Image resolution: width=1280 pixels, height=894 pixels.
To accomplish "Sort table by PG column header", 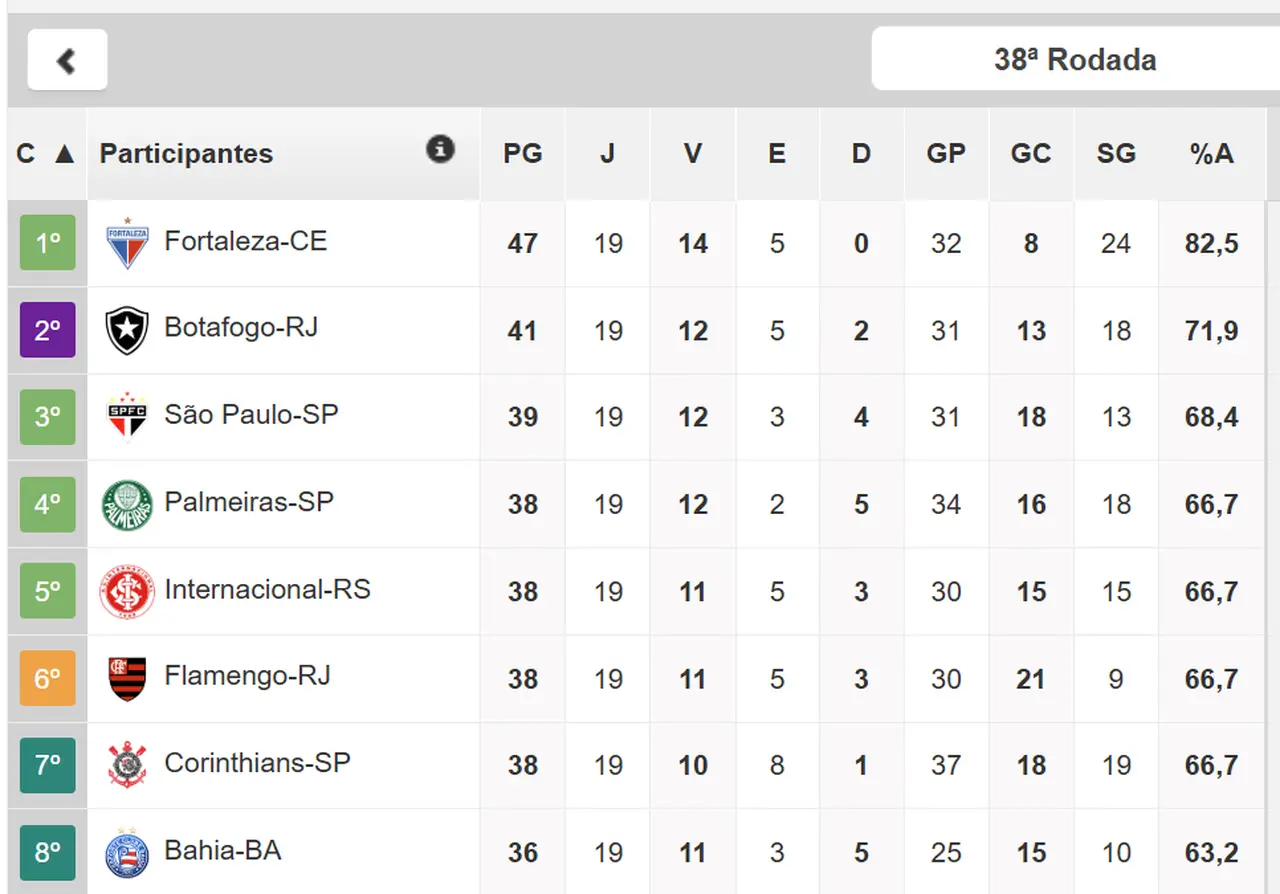I will click(x=522, y=154).
